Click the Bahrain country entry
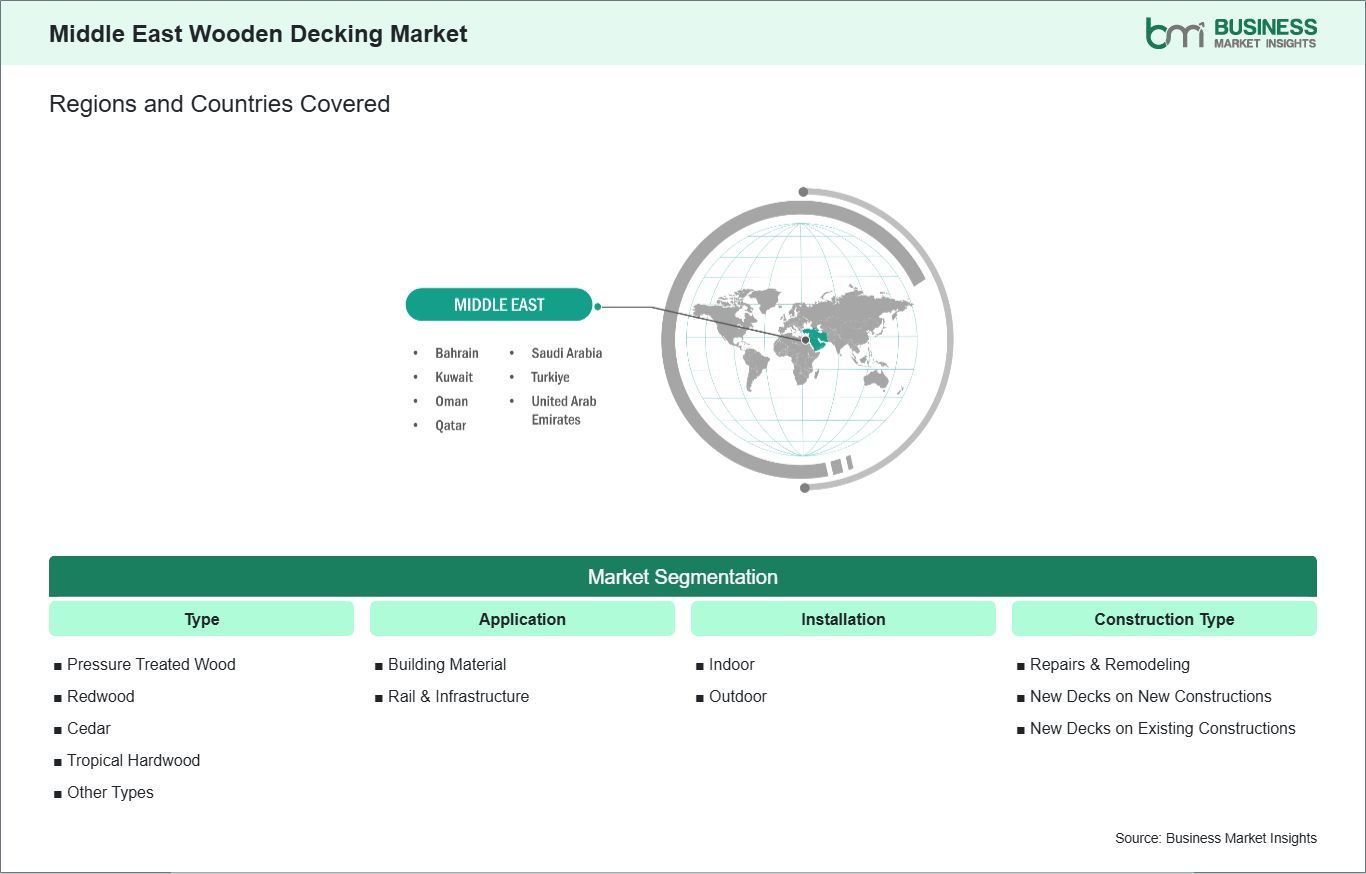The image size is (1366, 874). (457, 353)
